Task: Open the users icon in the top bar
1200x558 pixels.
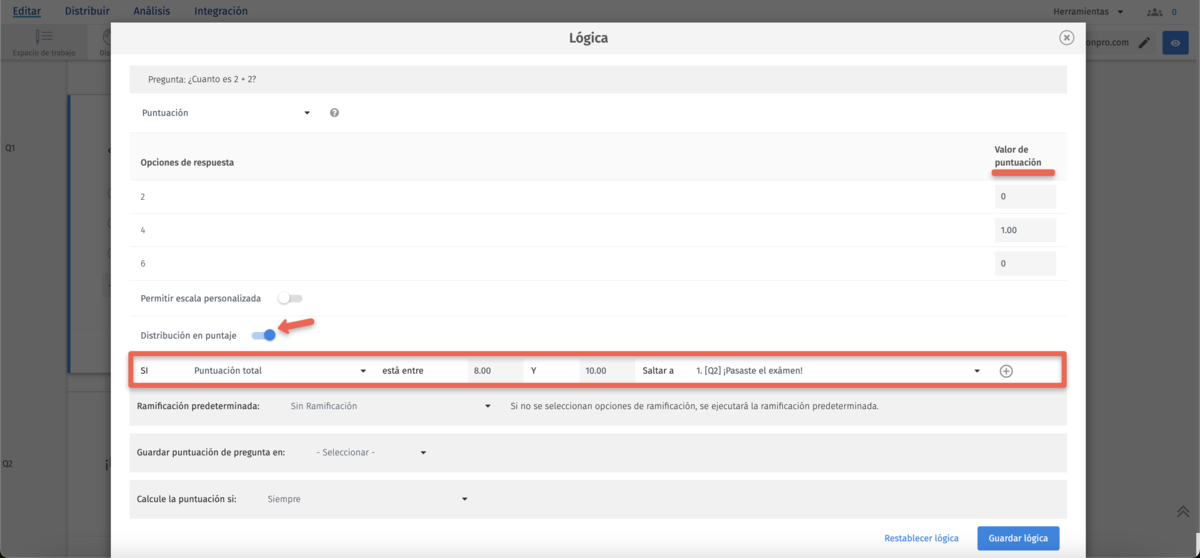Action: tap(1155, 12)
